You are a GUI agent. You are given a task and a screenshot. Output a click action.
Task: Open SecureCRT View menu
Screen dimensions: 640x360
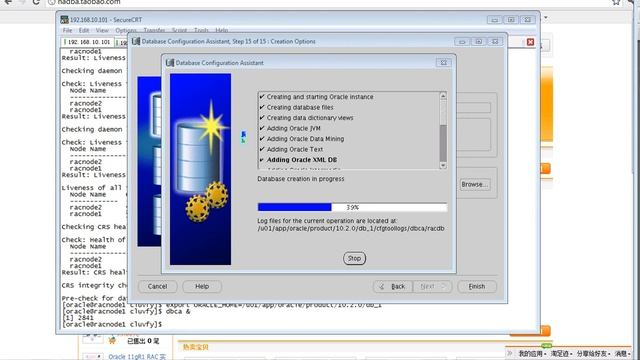(102, 30)
